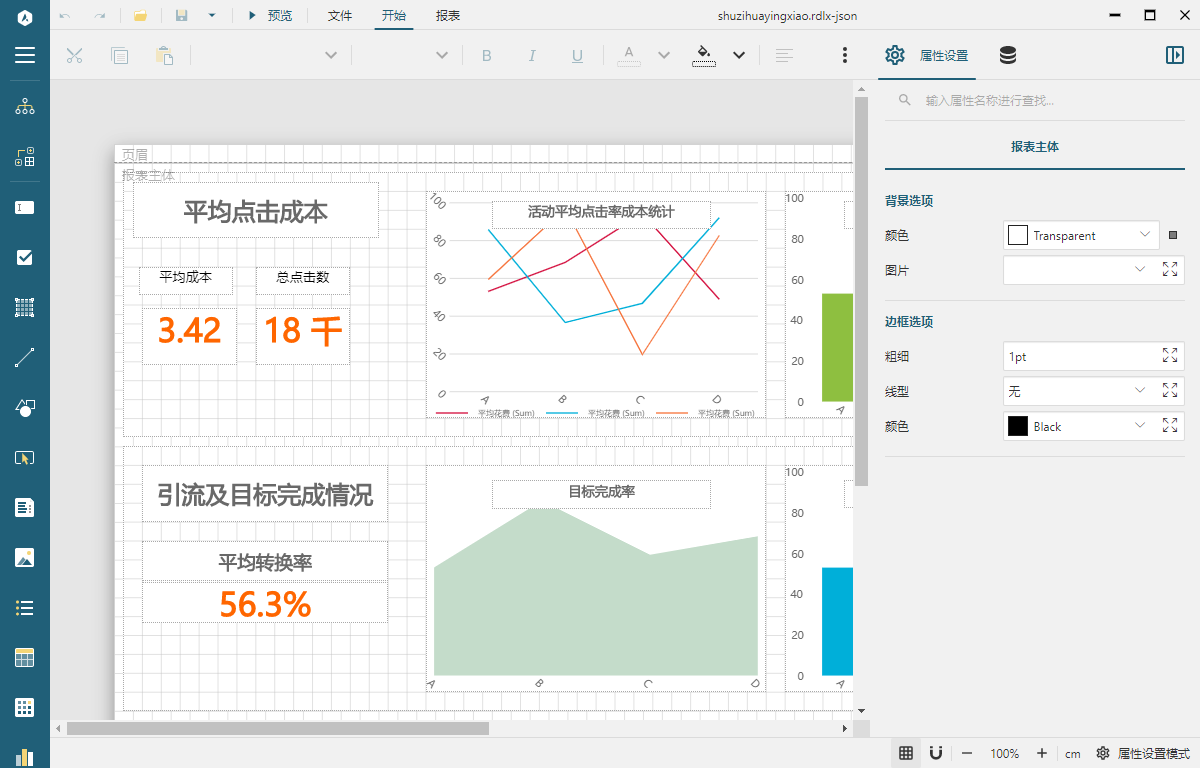Screen dimensions: 1200x768
Task: Collapse the properties side panel
Action: [1175, 56]
